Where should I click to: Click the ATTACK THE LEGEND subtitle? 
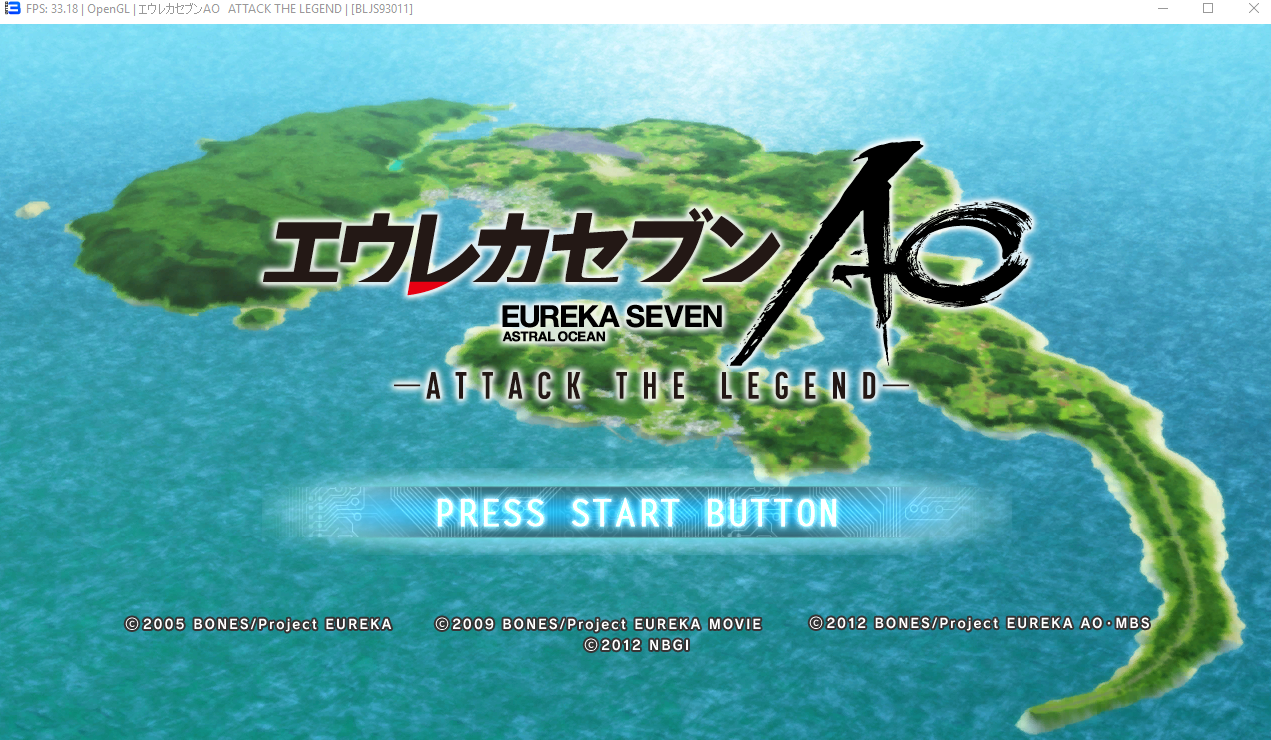[x=651, y=385]
